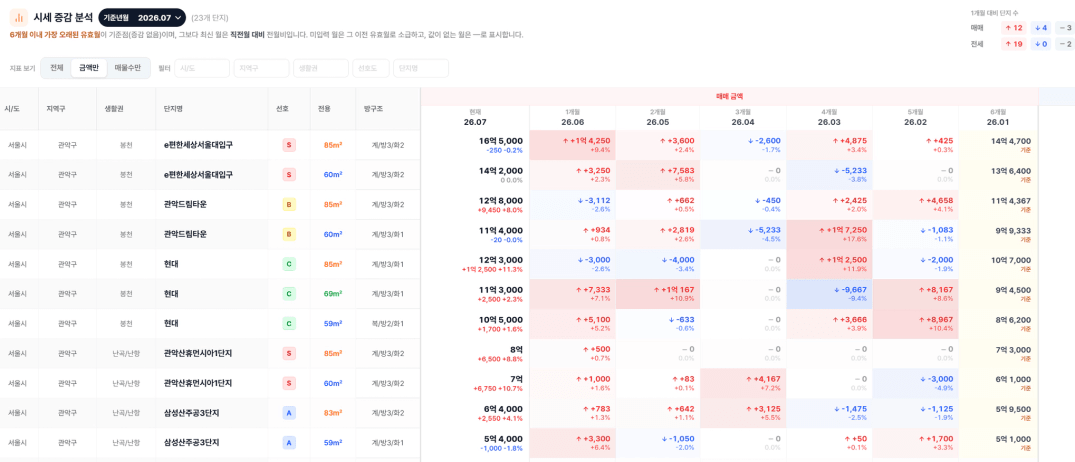Click the 단지명 filter input
The image size is (1075, 462).
(421, 68)
